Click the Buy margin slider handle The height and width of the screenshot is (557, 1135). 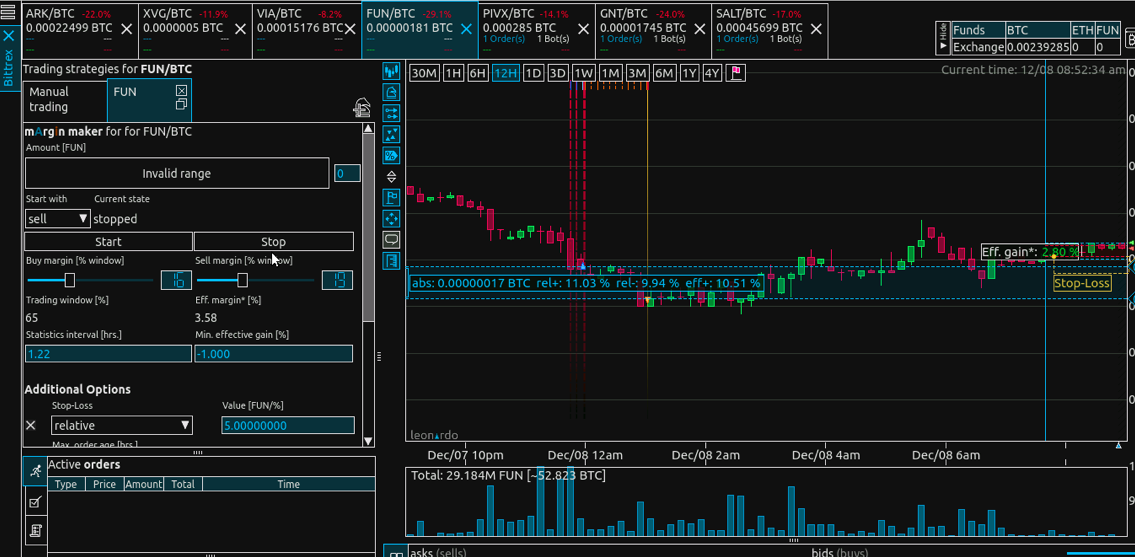(70, 280)
